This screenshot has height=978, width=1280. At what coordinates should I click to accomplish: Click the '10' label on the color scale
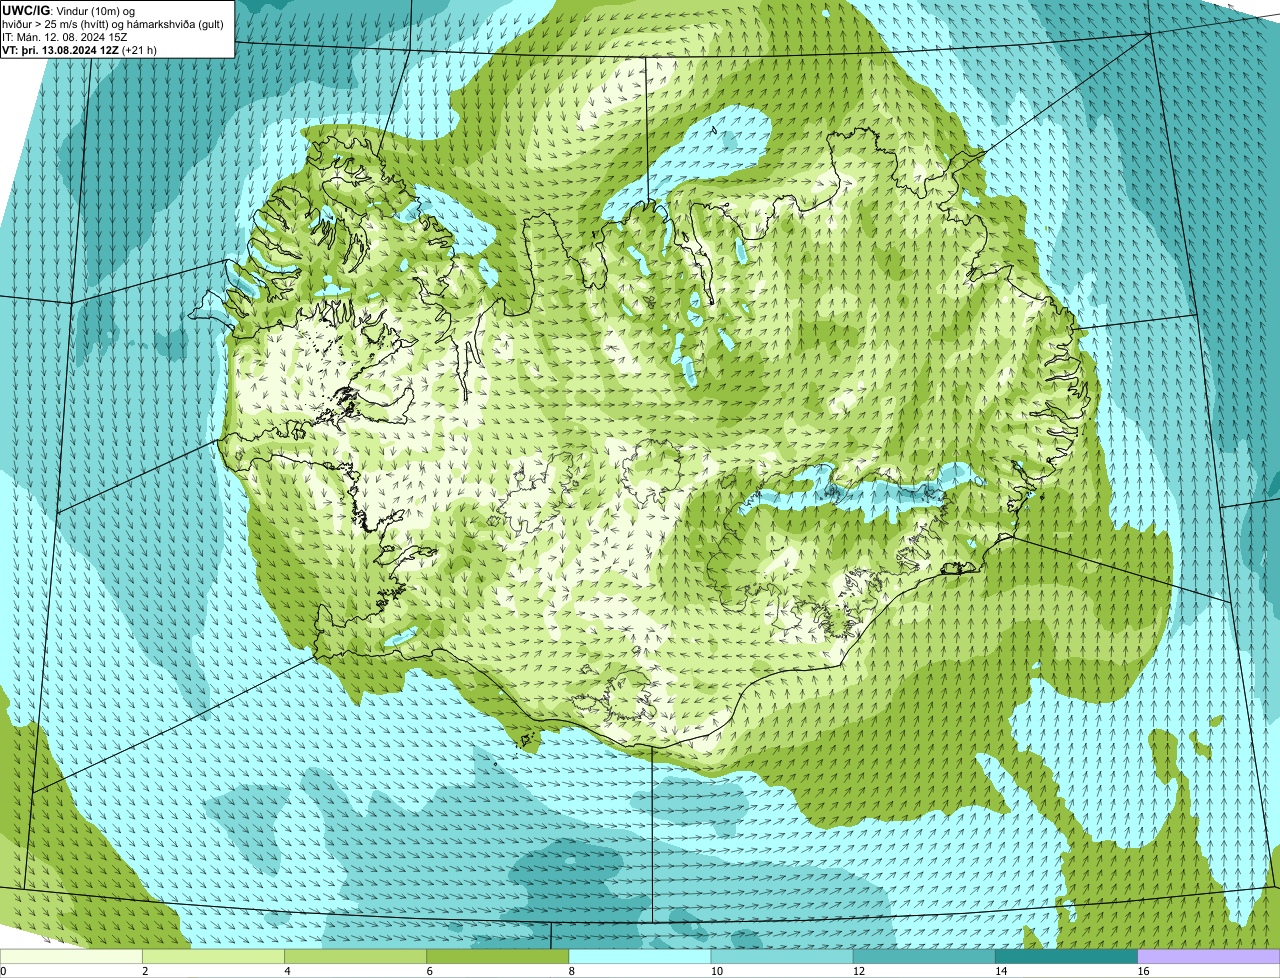(x=716, y=971)
